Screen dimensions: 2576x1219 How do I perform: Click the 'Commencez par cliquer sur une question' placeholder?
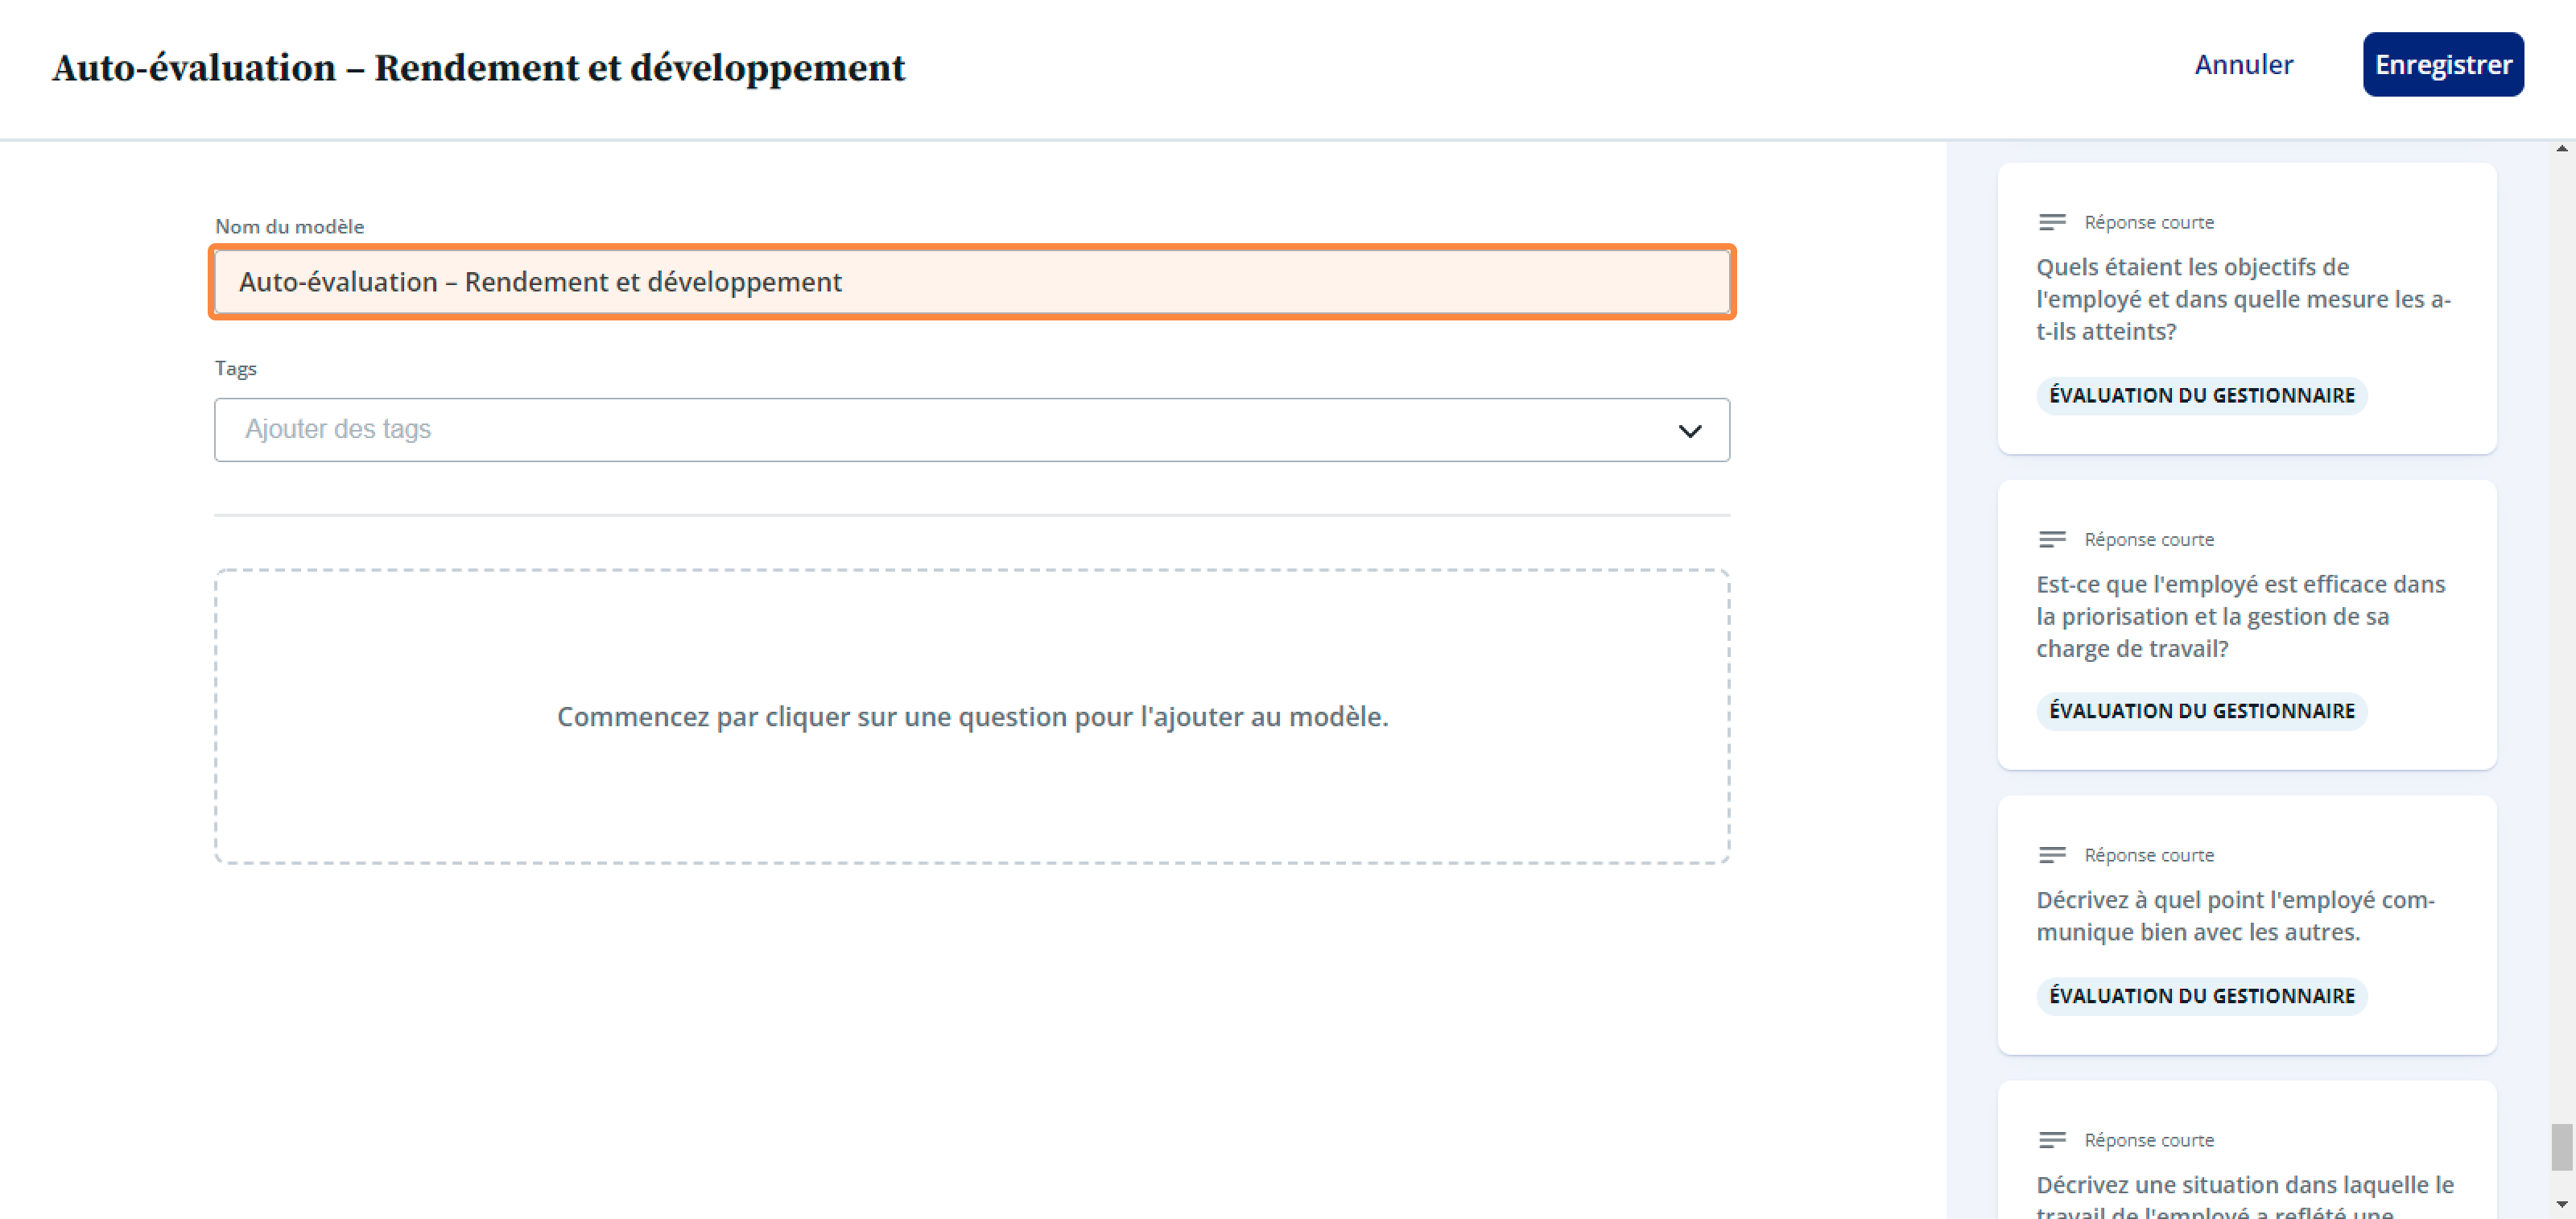[x=972, y=717]
